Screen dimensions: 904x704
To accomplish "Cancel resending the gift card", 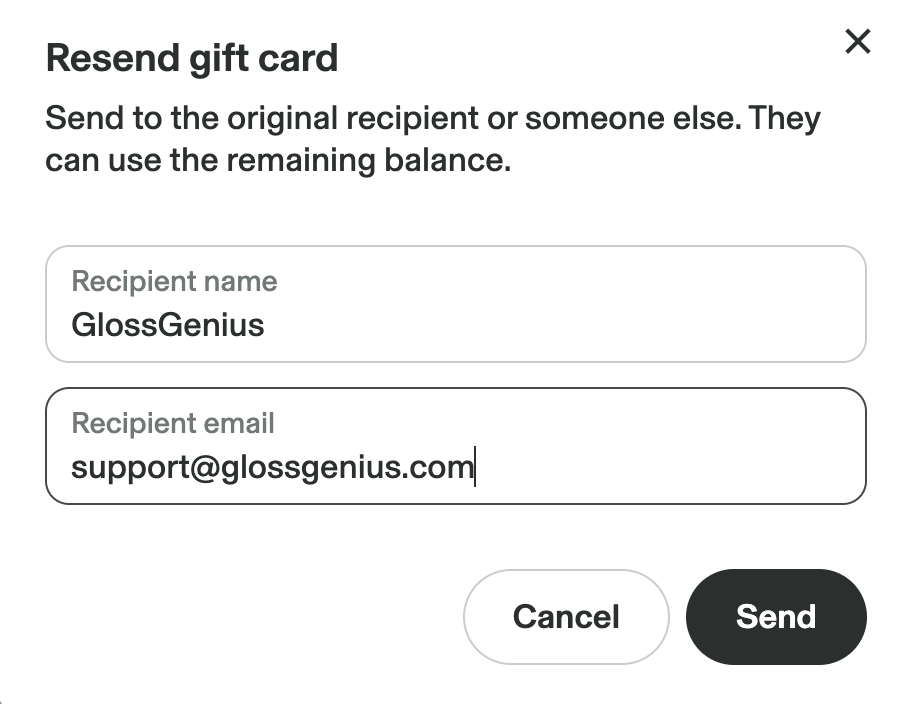I will pyautogui.click(x=566, y=616).
